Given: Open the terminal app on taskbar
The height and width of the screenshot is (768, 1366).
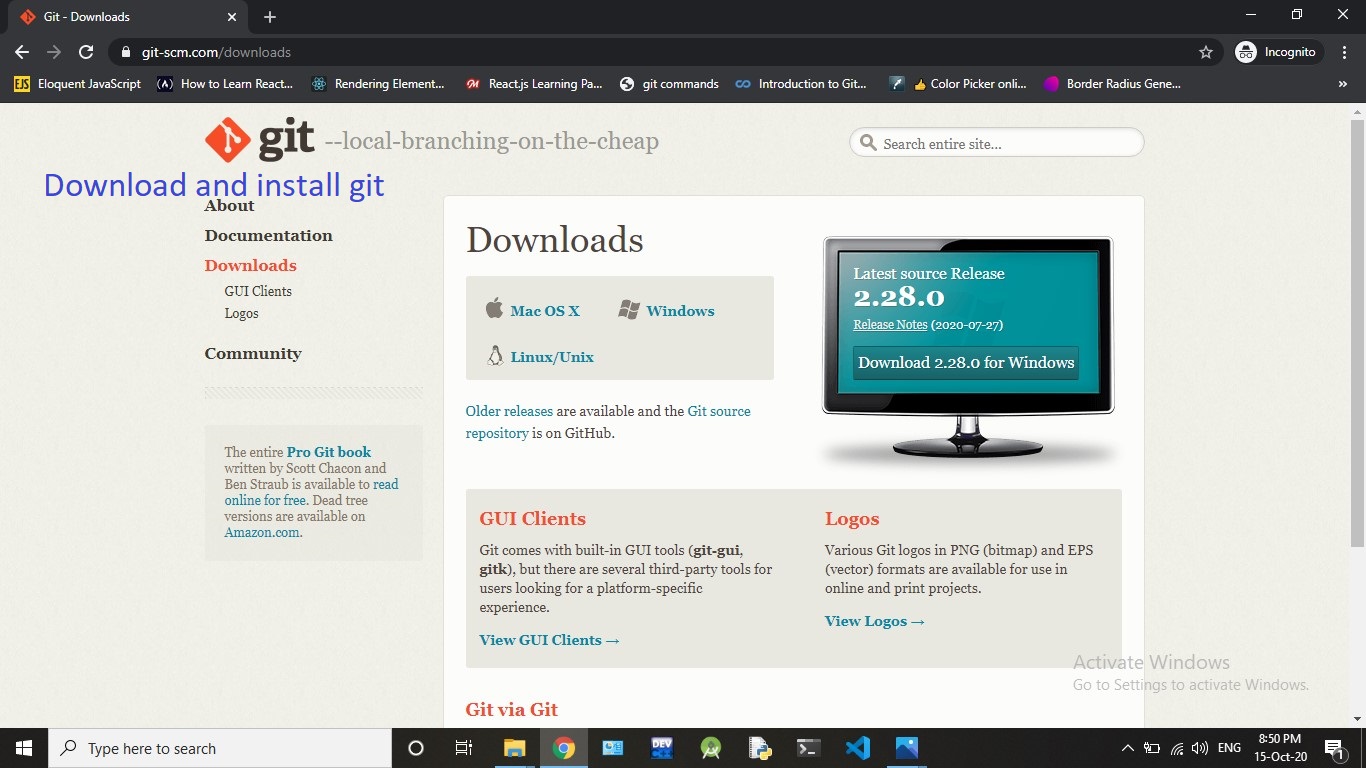Looking at the screenshot, I should point(808,748).
